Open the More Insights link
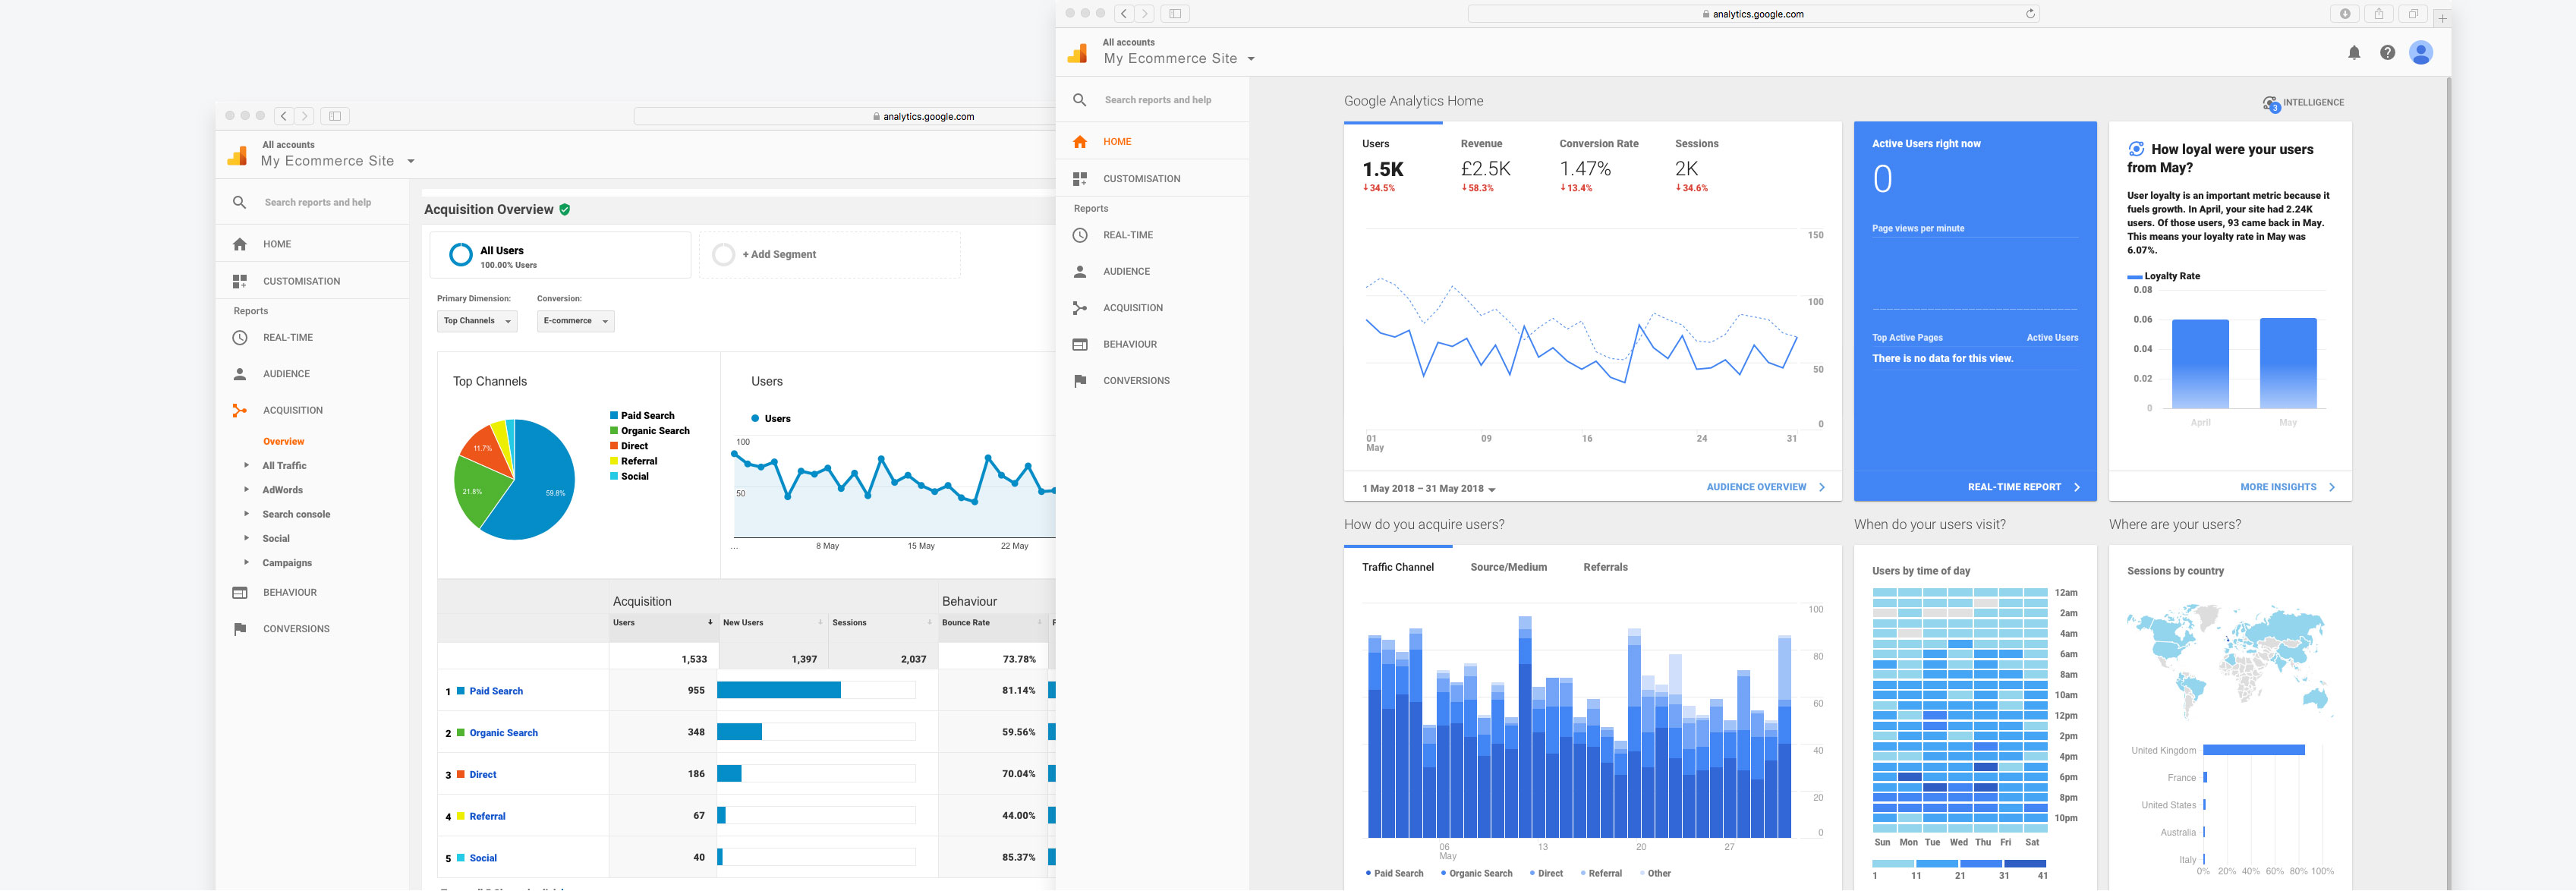 2287,487
